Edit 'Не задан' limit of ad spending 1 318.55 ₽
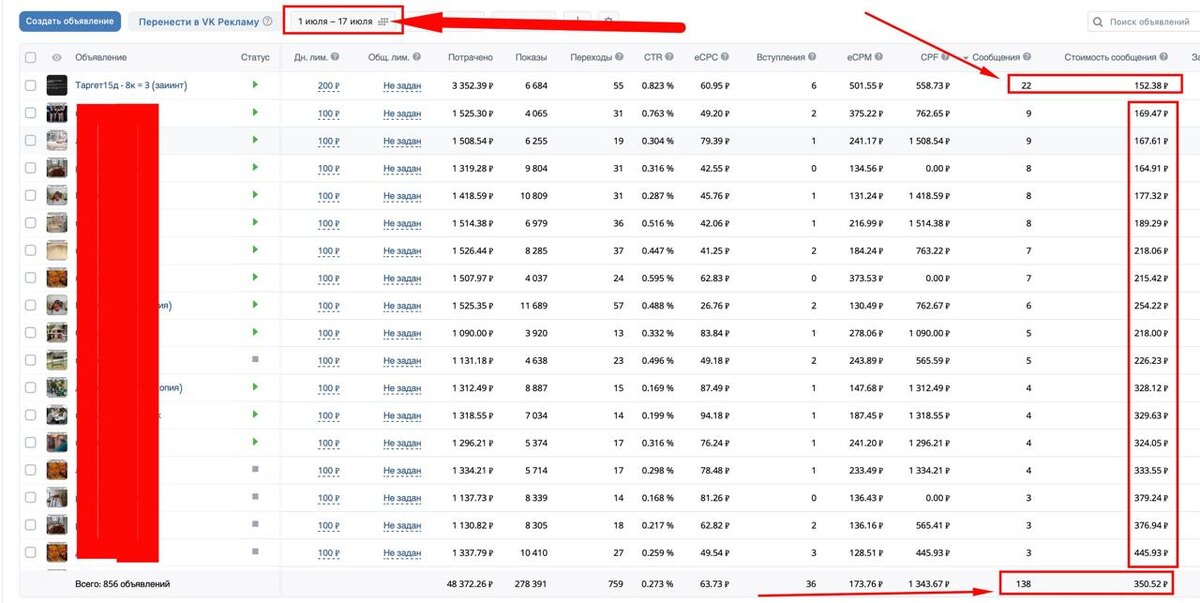 pos(402,415)
